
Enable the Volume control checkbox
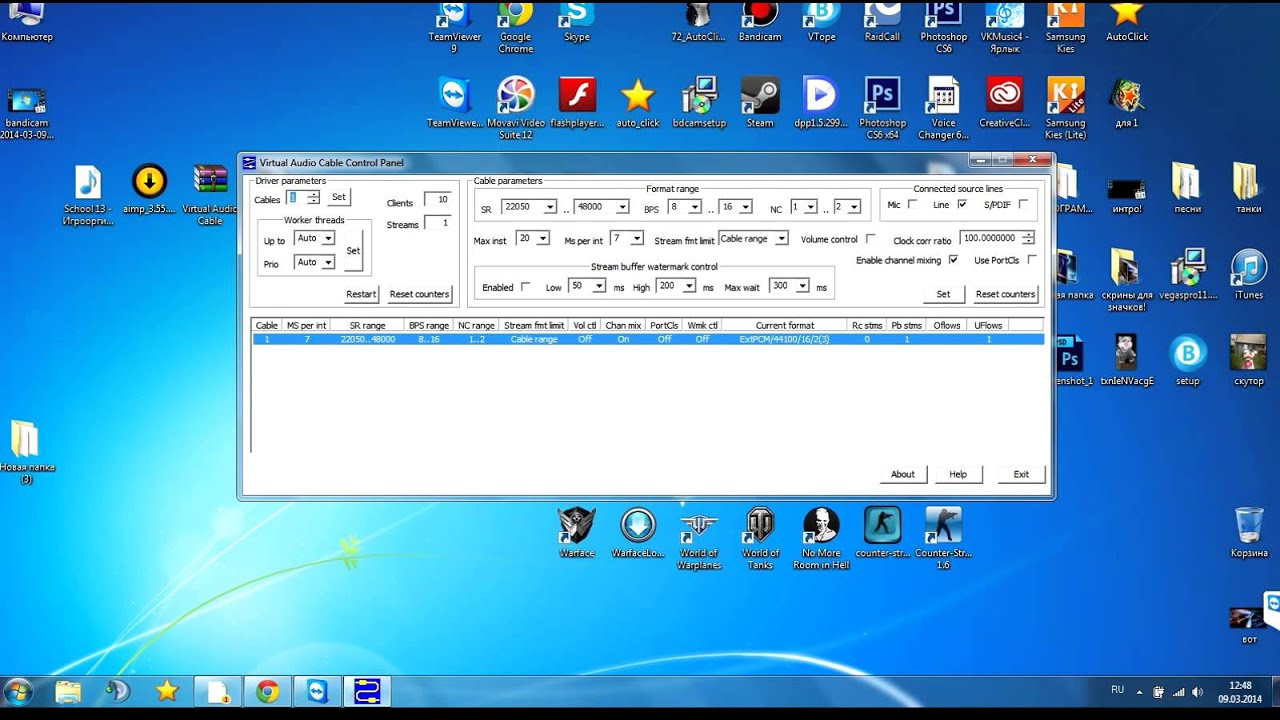870,239
